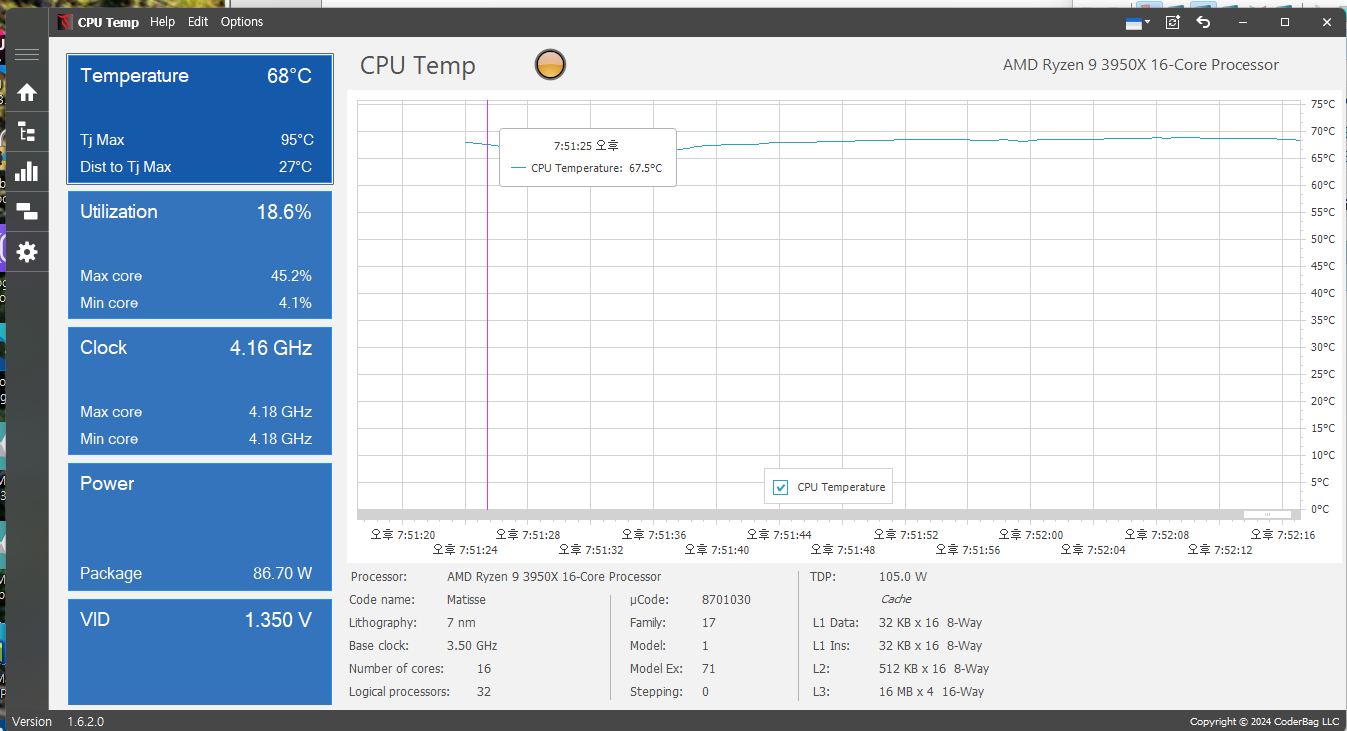1347x731 pixels.
Task: Click the '86.70 W' package power value
Action: (282, 574)
